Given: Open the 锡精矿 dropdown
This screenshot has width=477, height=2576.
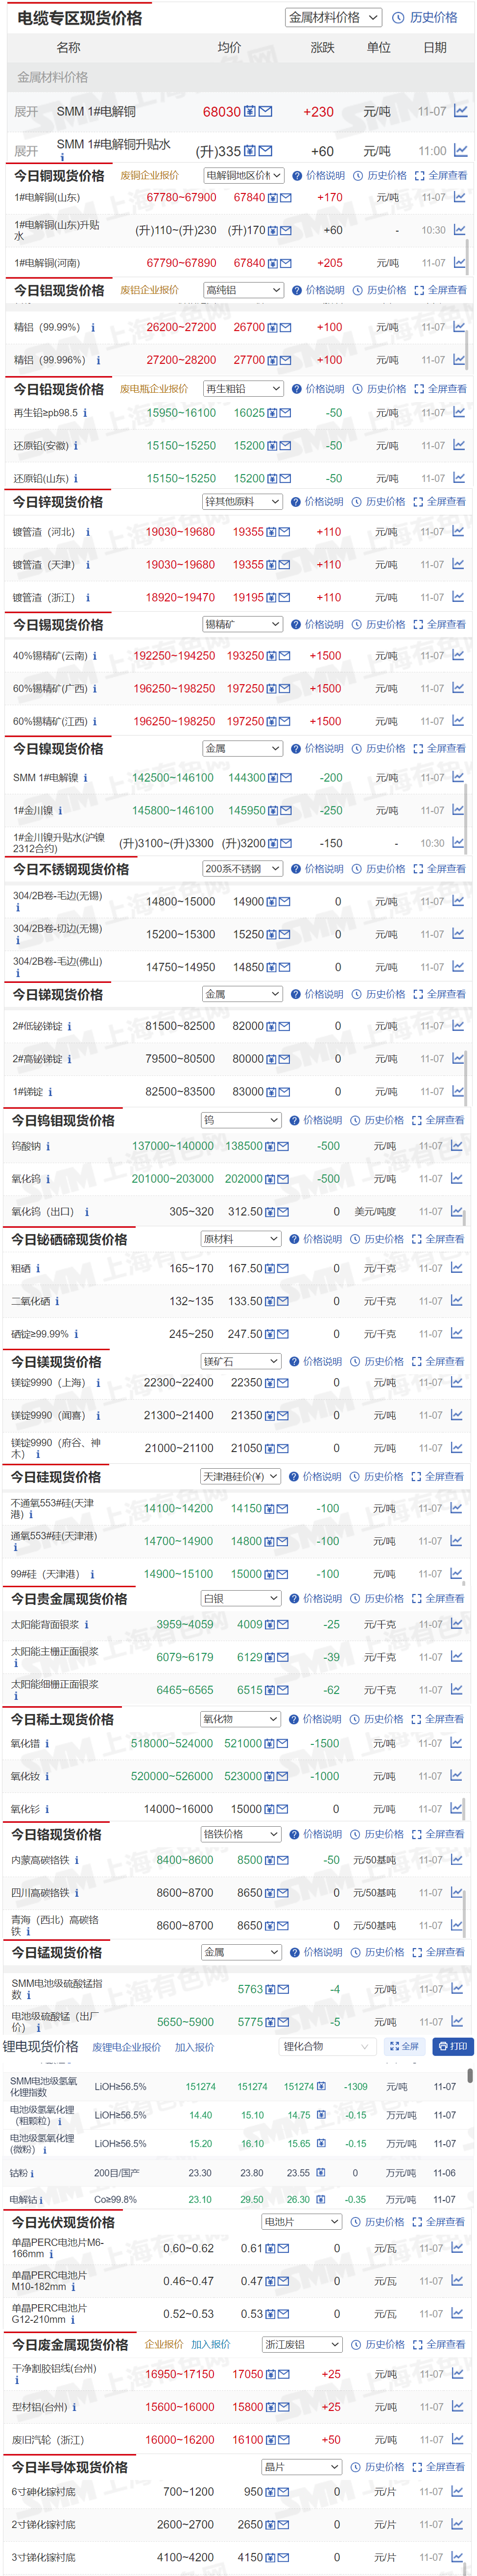Looking at the screenshot, I should click(x=243, y=625).
